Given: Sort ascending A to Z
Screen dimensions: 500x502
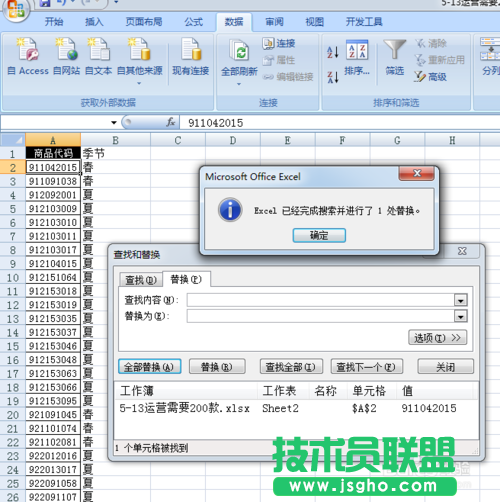Looking at the screenshot, I should tap(333, 52).
